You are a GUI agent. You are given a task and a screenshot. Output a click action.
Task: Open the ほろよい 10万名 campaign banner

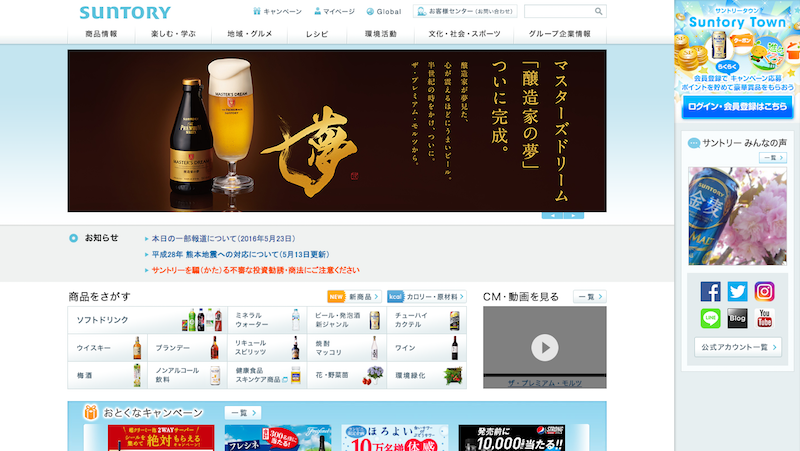(395, 438)
